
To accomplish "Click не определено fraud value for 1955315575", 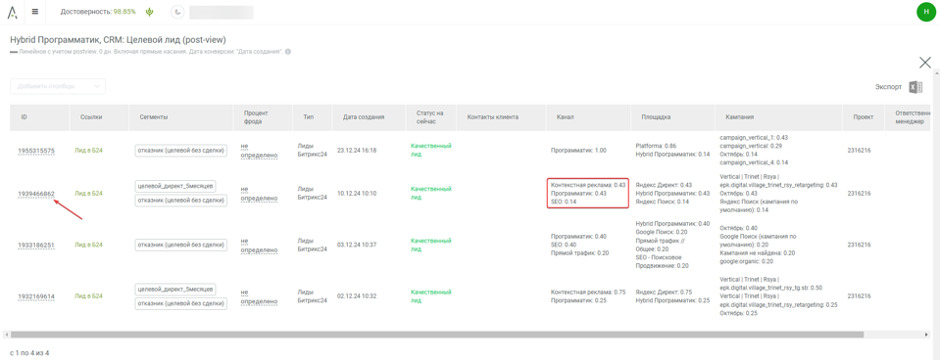I will [259, 151].
